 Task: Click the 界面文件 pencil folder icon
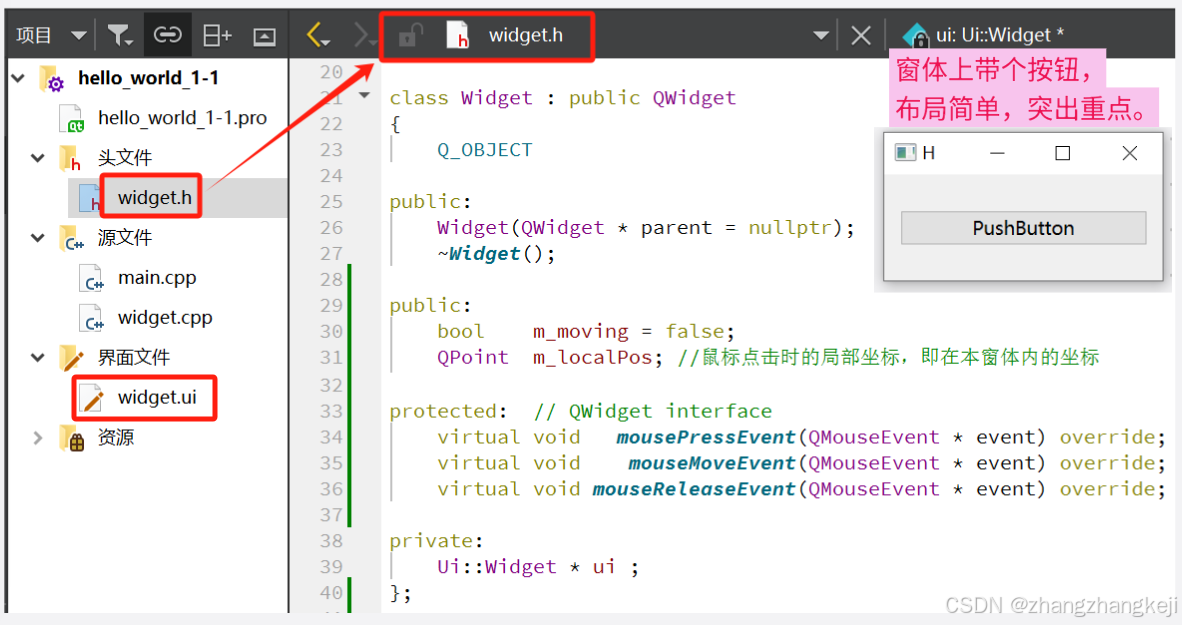(x=72, y=358)
